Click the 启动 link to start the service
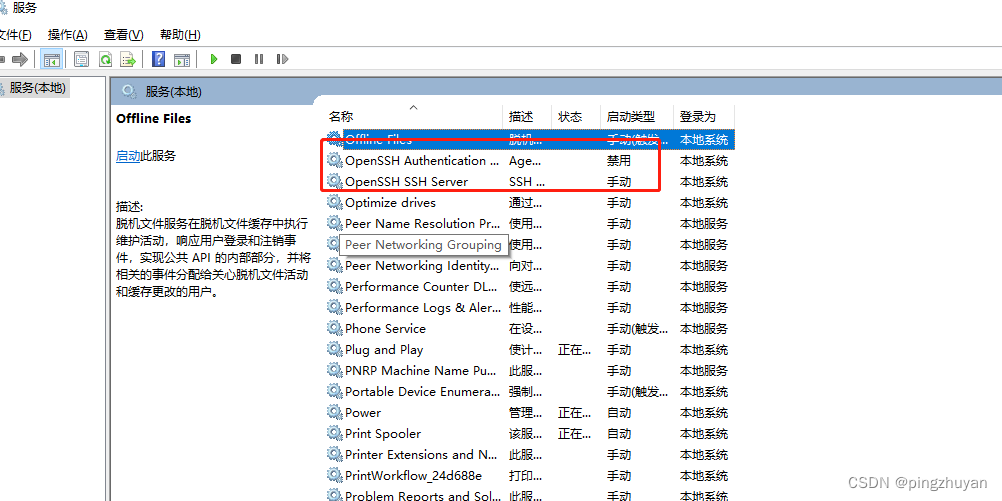1002x501 pixels. (x=128, y=156)
